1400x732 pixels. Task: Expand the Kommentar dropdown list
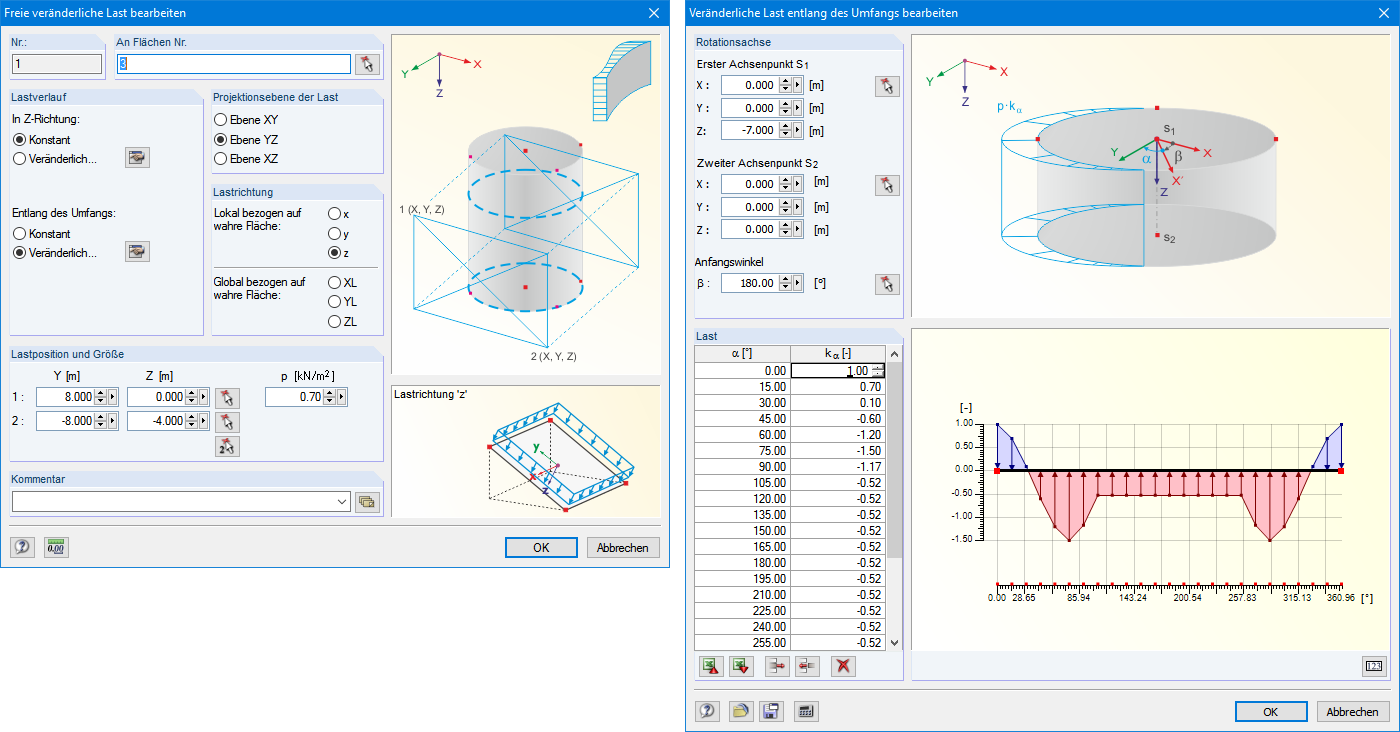tap(343, 502)
